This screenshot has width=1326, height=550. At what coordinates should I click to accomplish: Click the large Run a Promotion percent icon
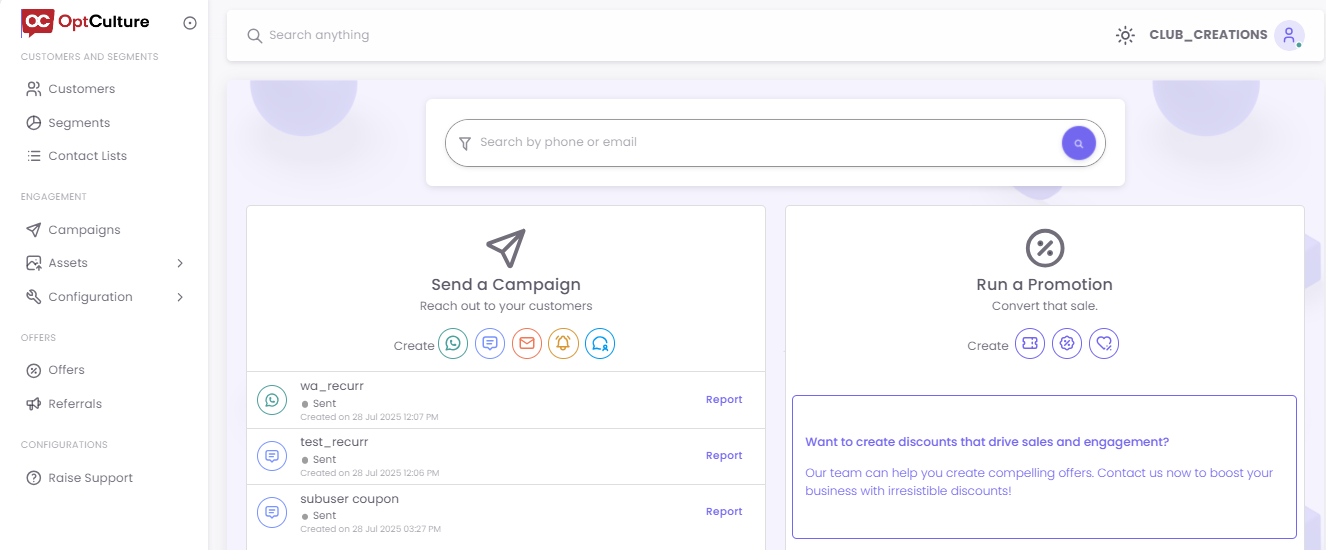(1045, 248)
